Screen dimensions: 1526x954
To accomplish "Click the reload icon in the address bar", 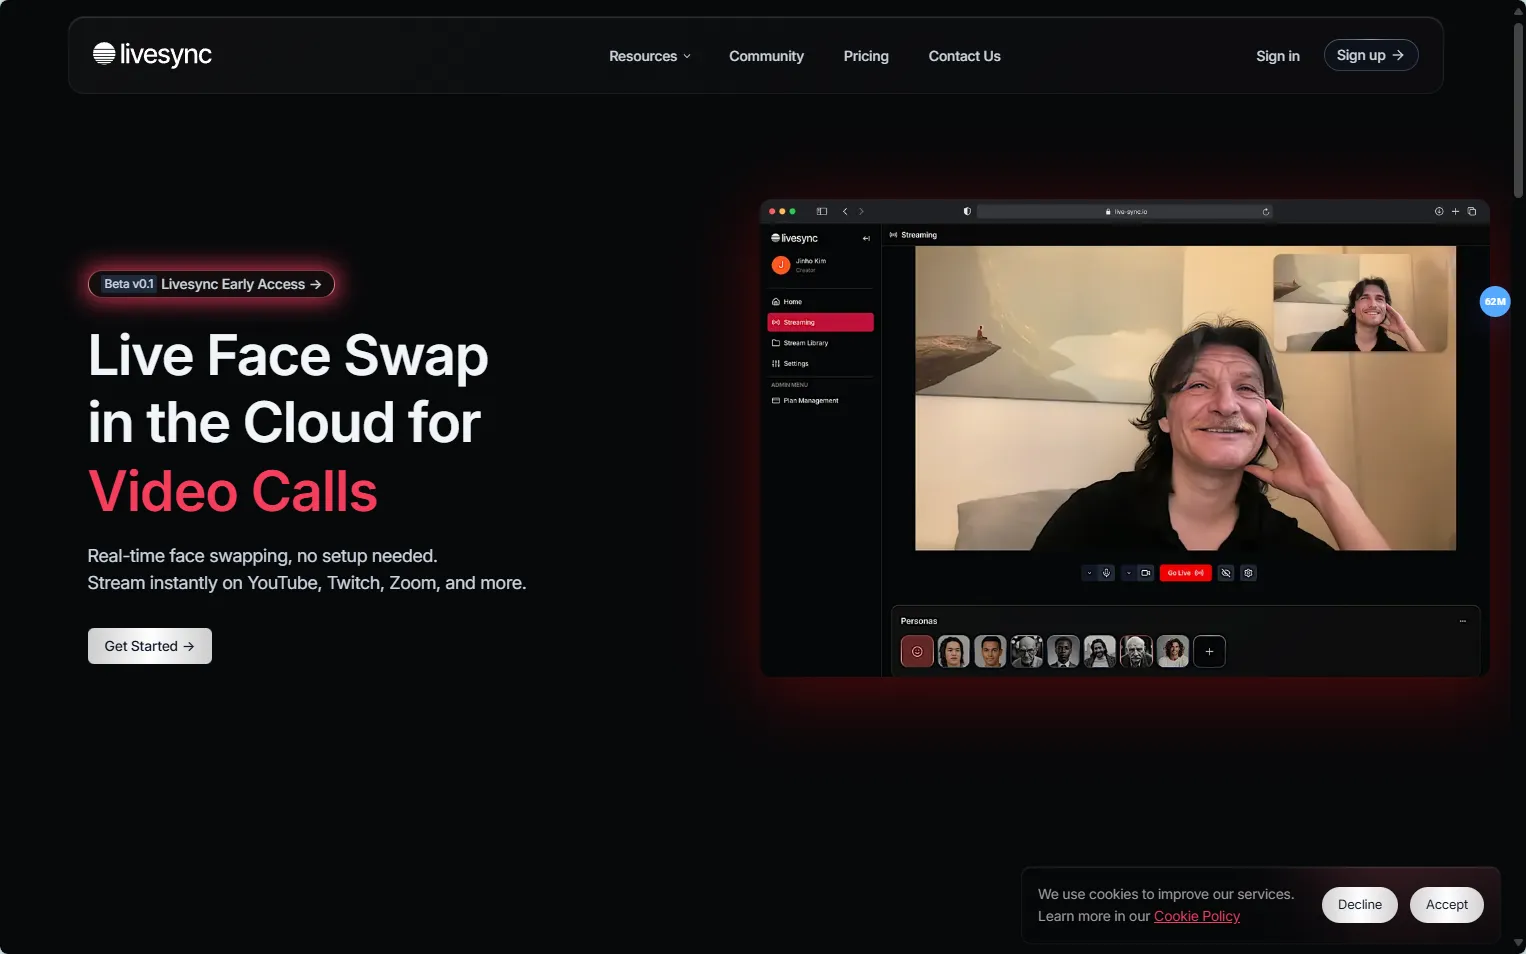I will [x=1266, y=211].
